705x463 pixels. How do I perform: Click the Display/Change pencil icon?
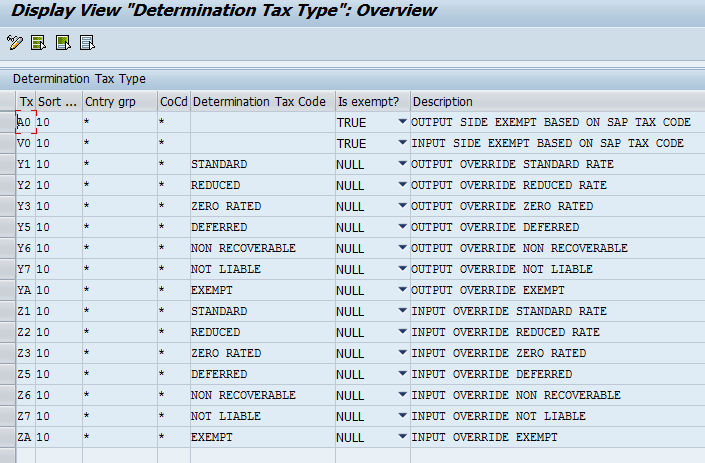click(x=14, y=42)
